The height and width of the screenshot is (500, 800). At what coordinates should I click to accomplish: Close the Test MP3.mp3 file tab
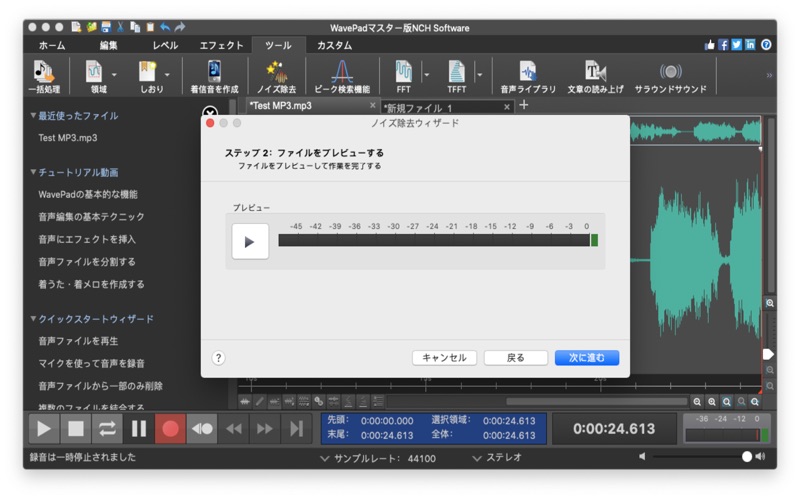[372, 105]
